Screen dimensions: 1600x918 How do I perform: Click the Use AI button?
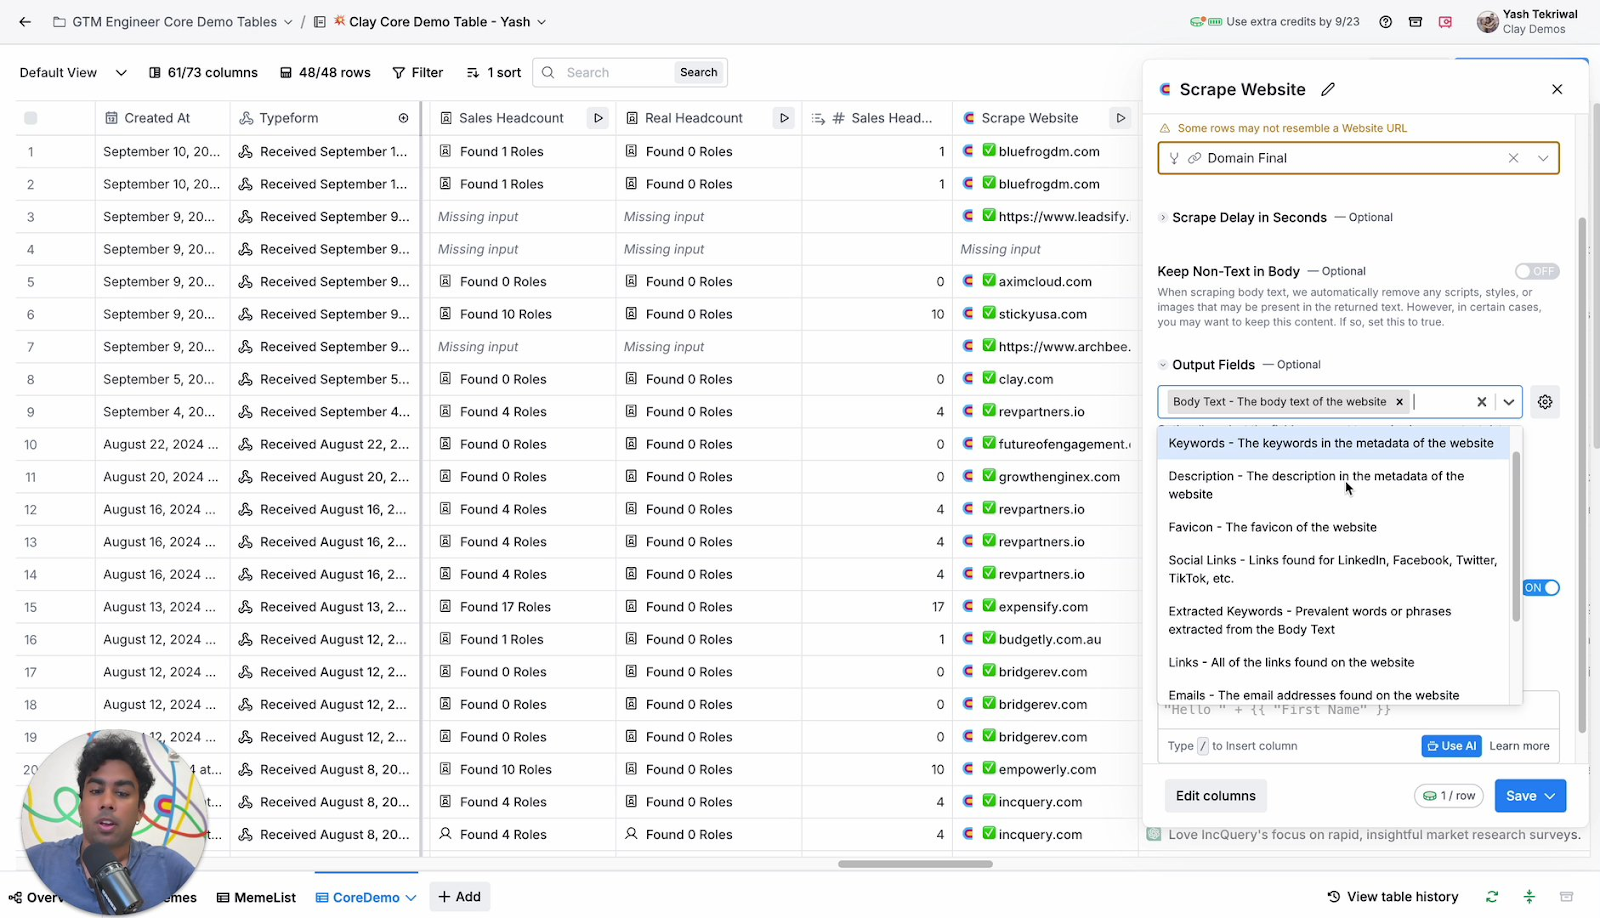[1451, 746]
